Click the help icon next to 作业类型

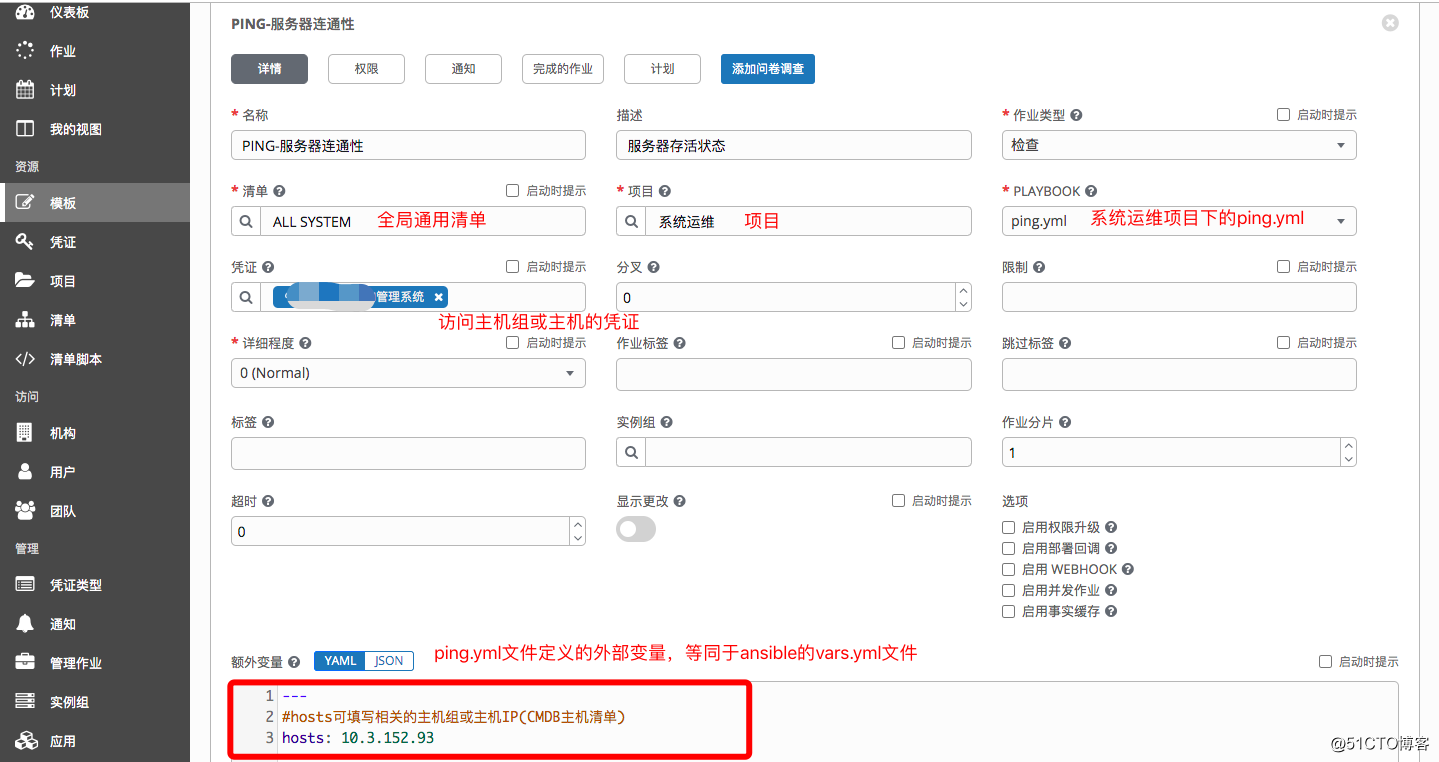[x=1076, y=115]
